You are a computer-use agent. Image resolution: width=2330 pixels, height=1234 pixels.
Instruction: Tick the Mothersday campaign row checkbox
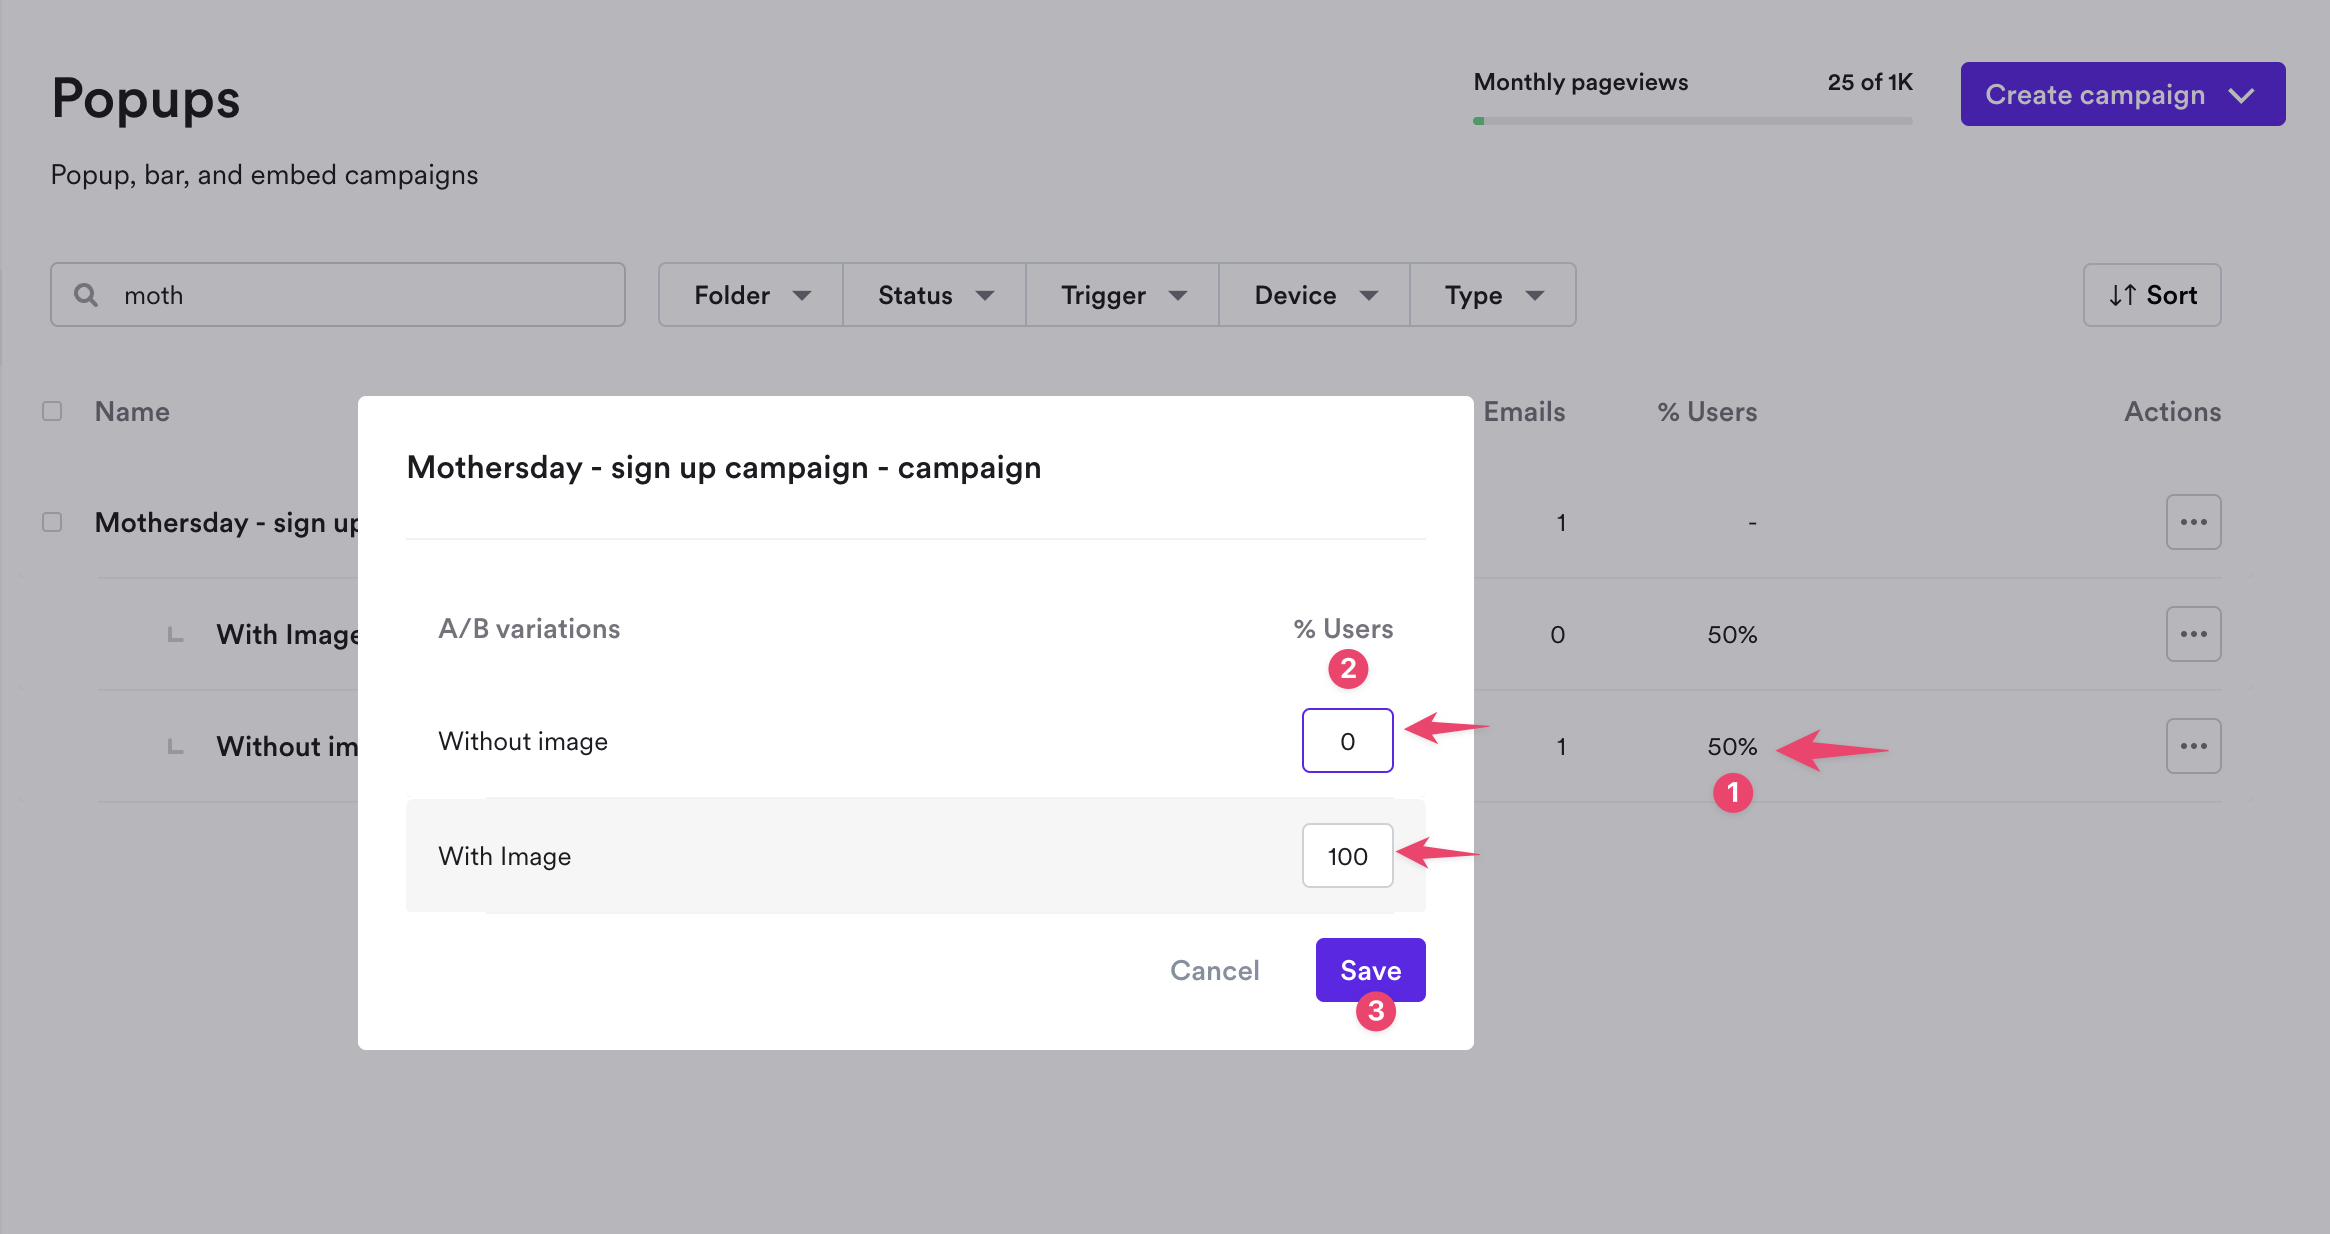52,522
